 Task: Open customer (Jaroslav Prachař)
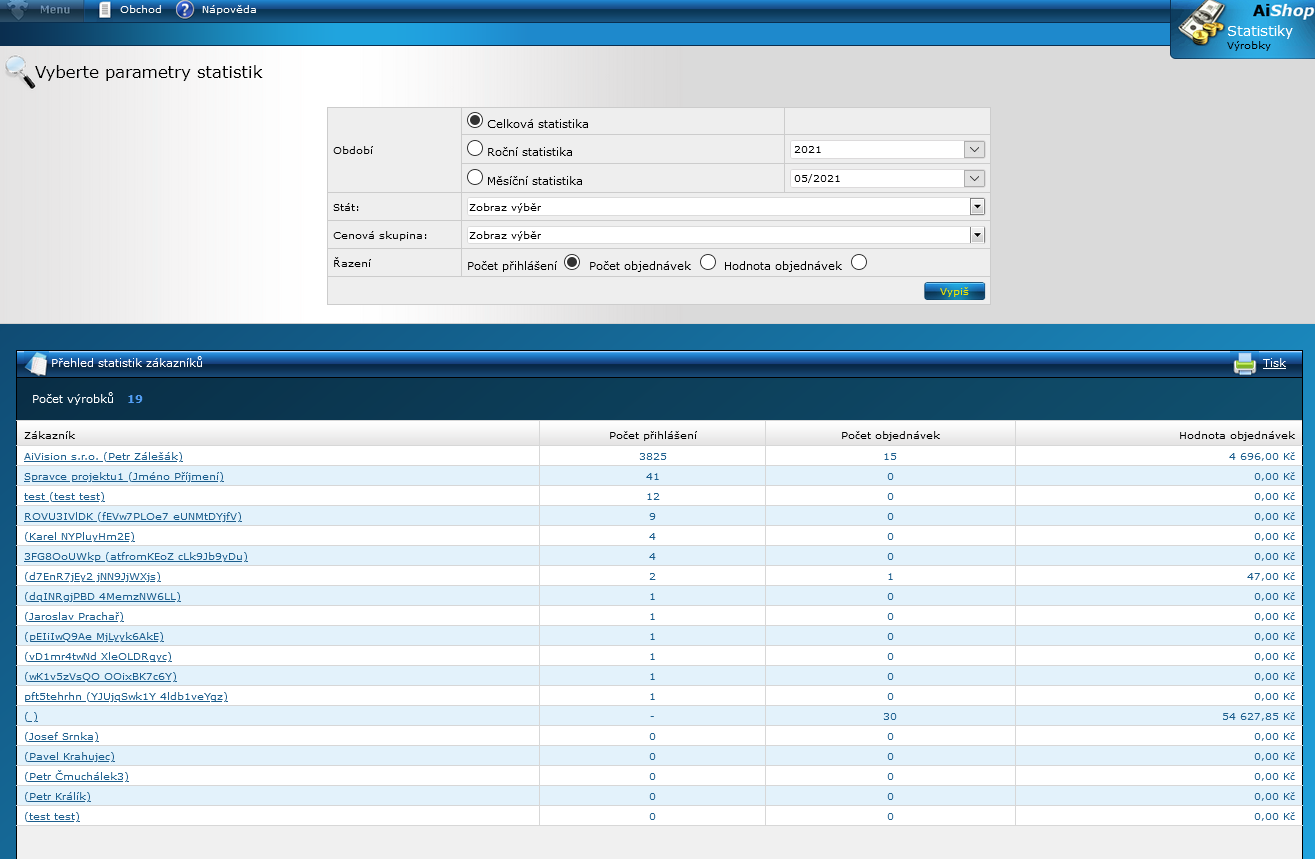tap(74, 616)
